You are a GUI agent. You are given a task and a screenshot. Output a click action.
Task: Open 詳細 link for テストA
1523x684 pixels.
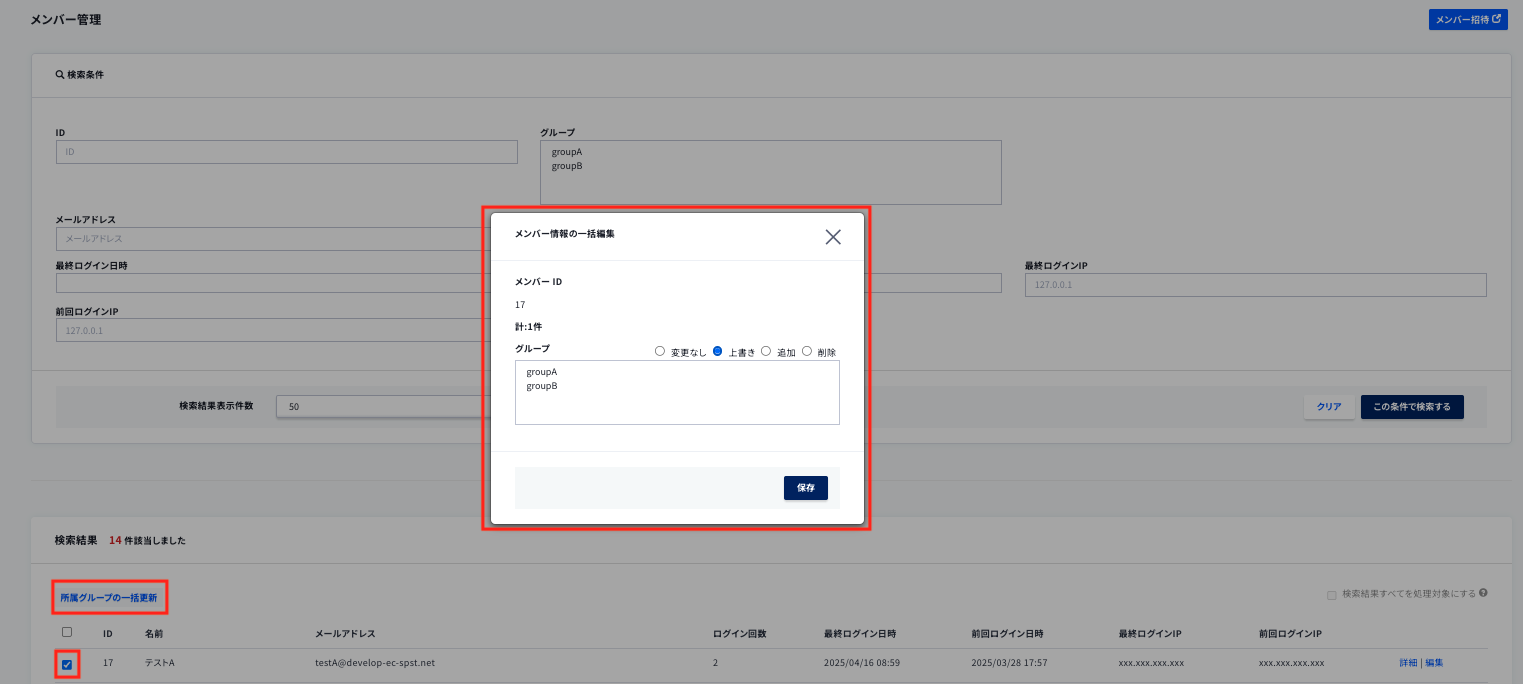1408,663
